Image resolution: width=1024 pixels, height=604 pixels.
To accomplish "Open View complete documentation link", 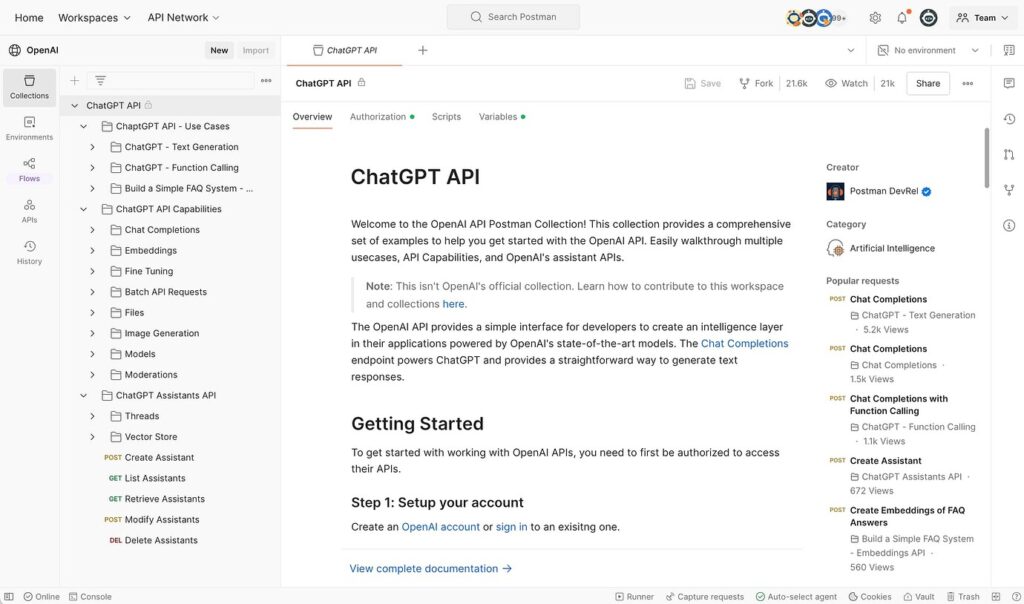I will [430, 569].
